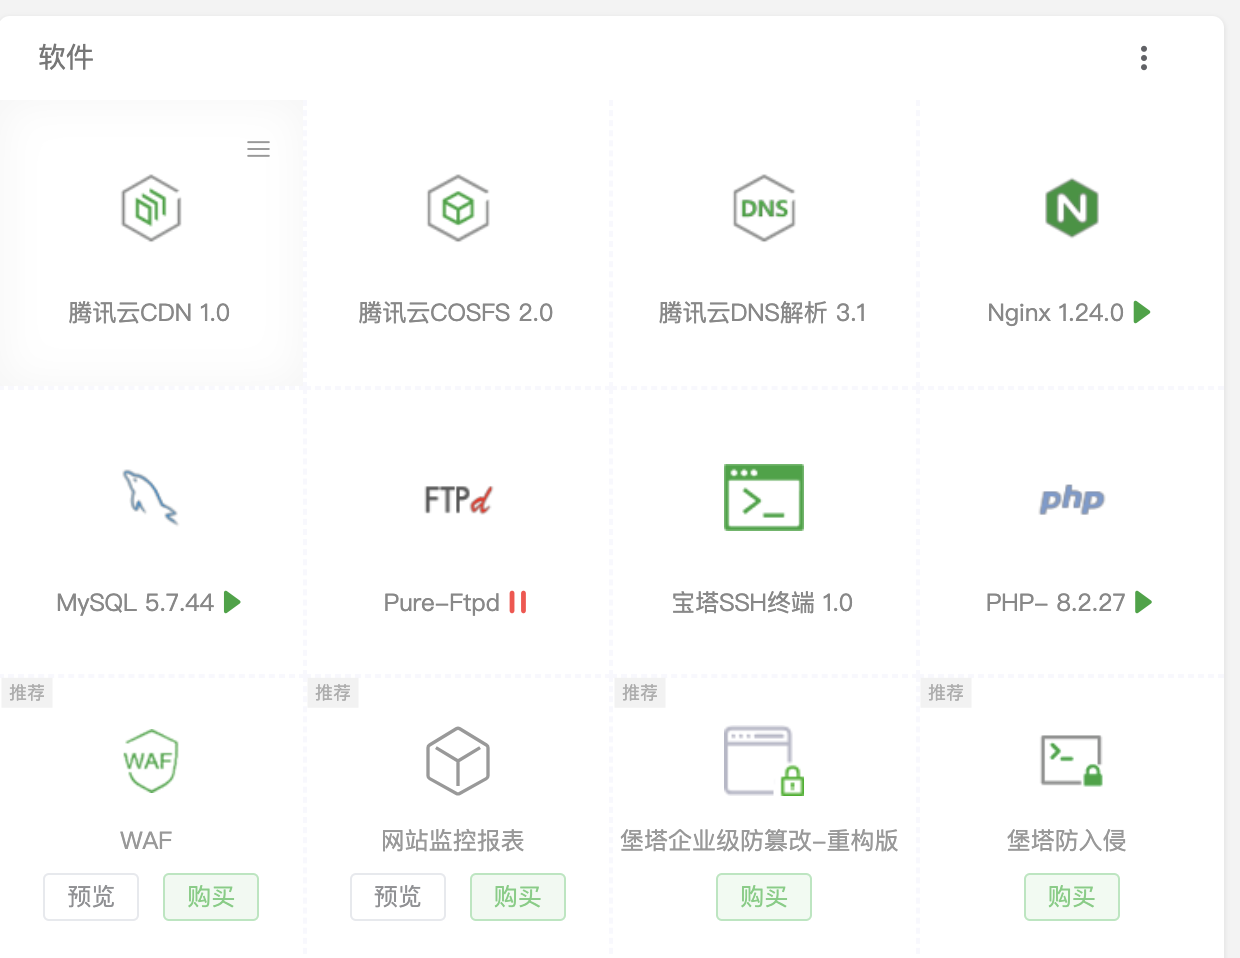Click the 宝塔SSH终端 1.0 label
The width and height of the screenshot is (1240, 958).
tap(762, 603)
